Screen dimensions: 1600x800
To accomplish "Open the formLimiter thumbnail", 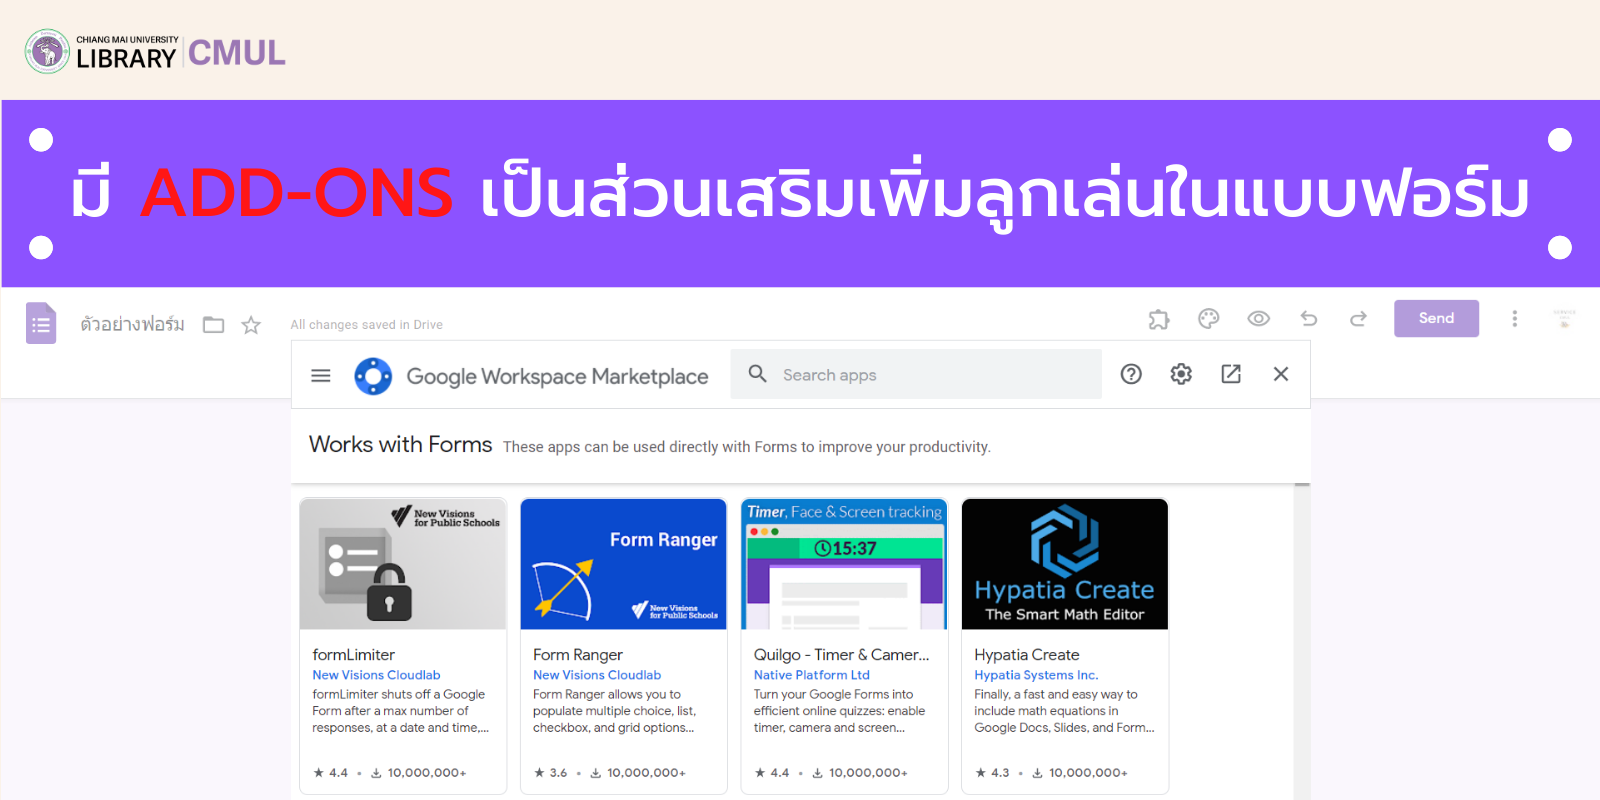I will coord(403,564).
